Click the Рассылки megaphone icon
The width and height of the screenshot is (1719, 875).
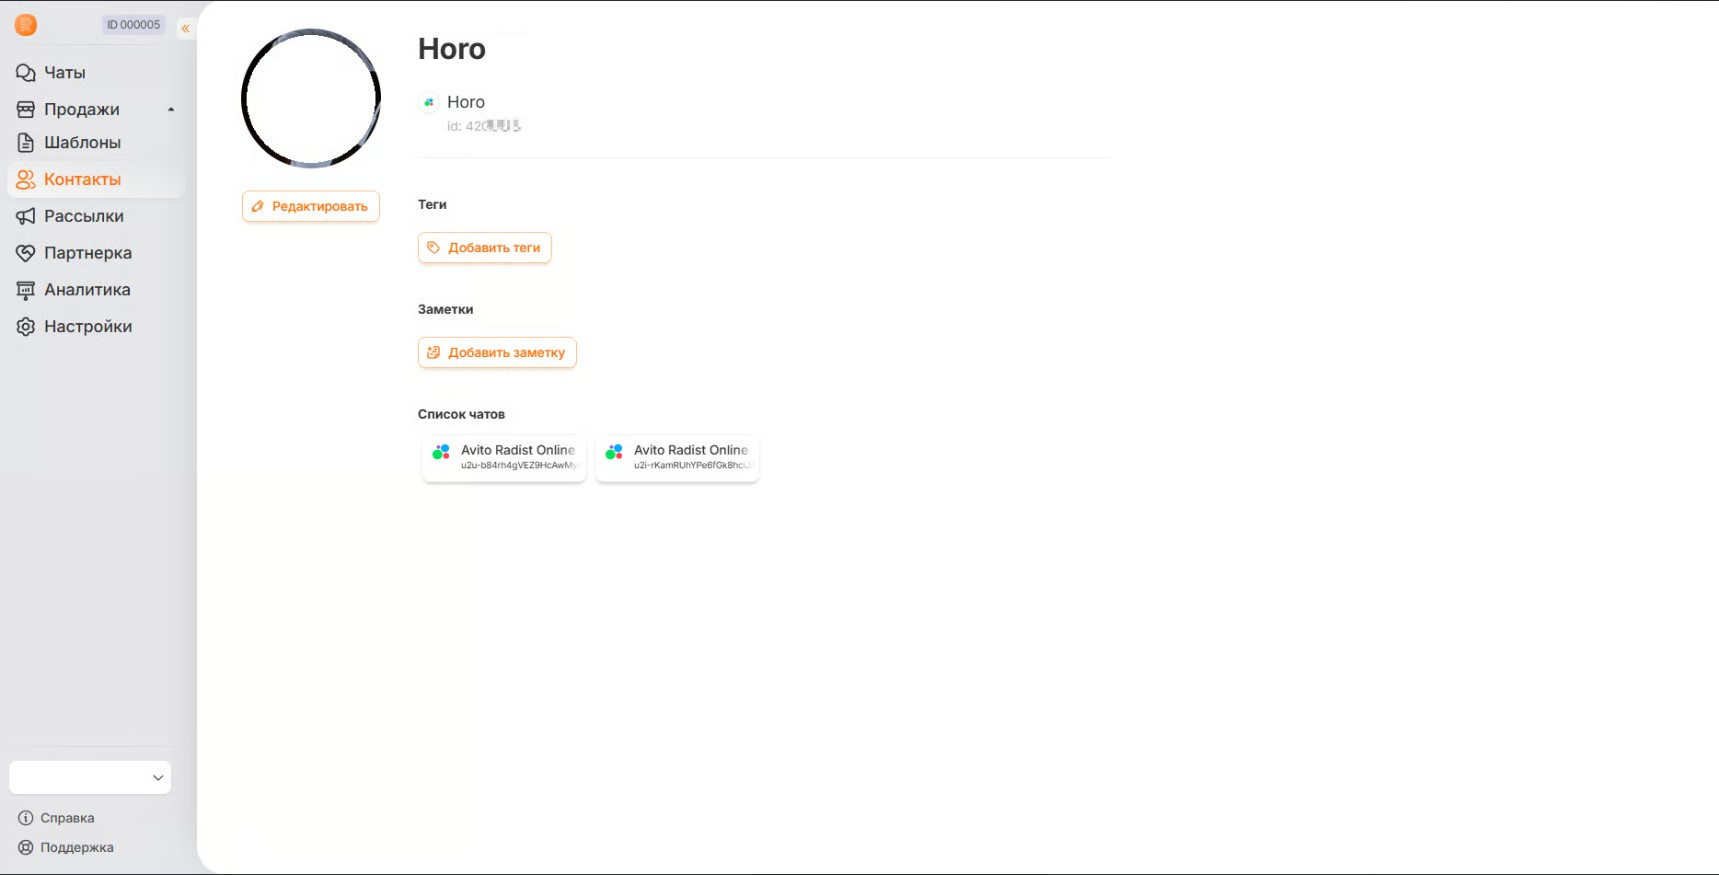click(26, 216)
